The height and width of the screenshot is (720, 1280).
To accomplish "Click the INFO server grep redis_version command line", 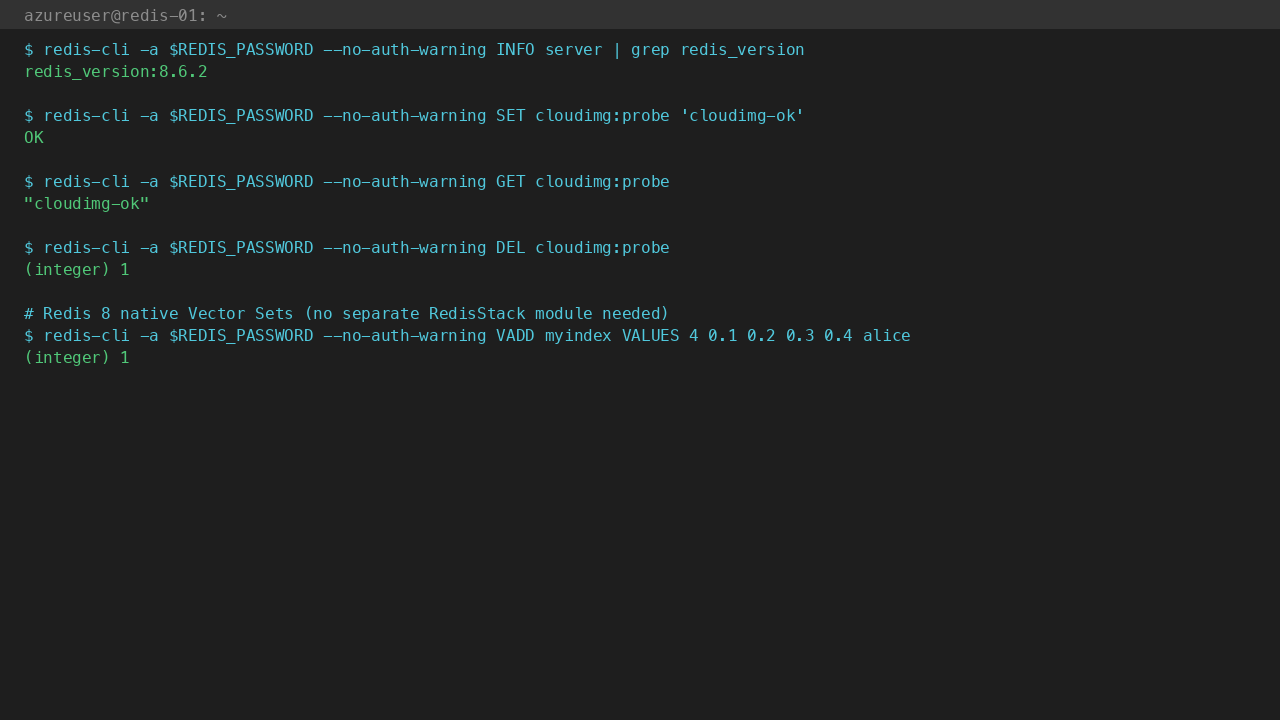I will click(x=414, y=50).
